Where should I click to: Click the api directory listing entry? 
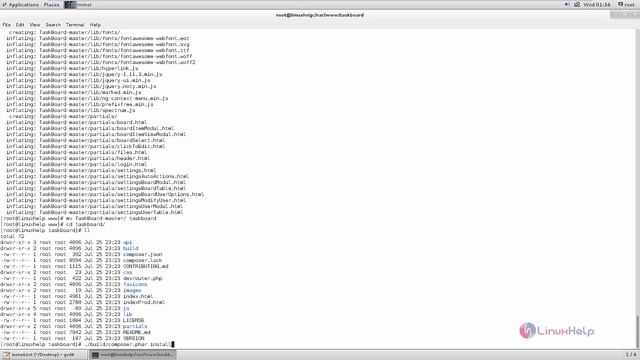127,242
